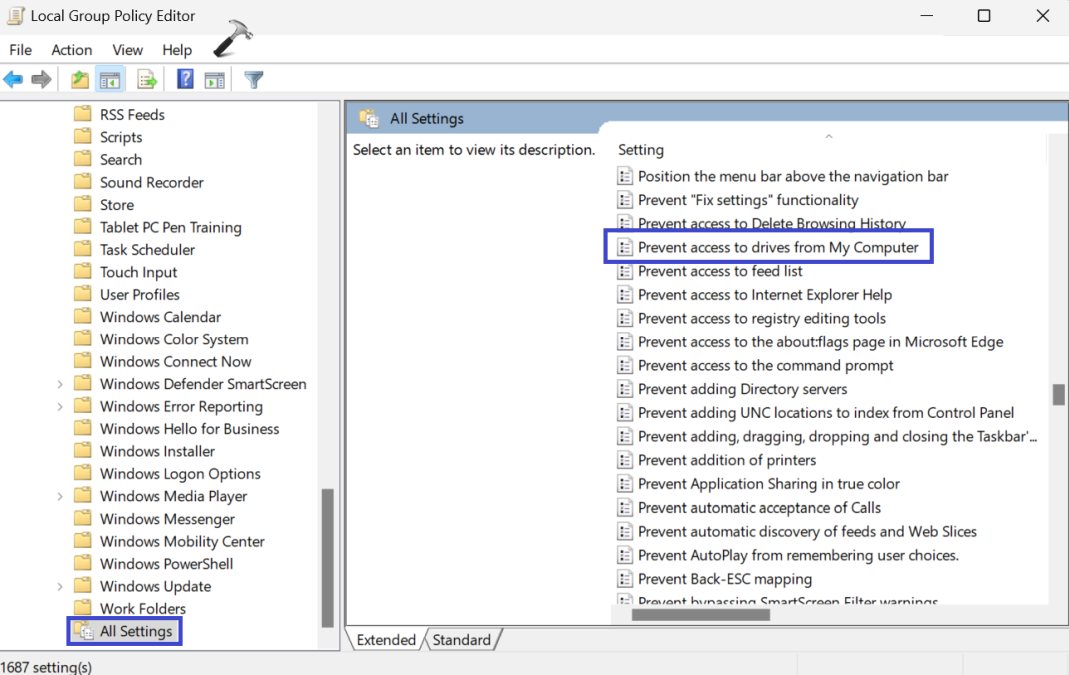Image resolution: width=1069 pixels, height=675 pixels.
Task: Open the Help question mark icon
Action: (185, 79)
